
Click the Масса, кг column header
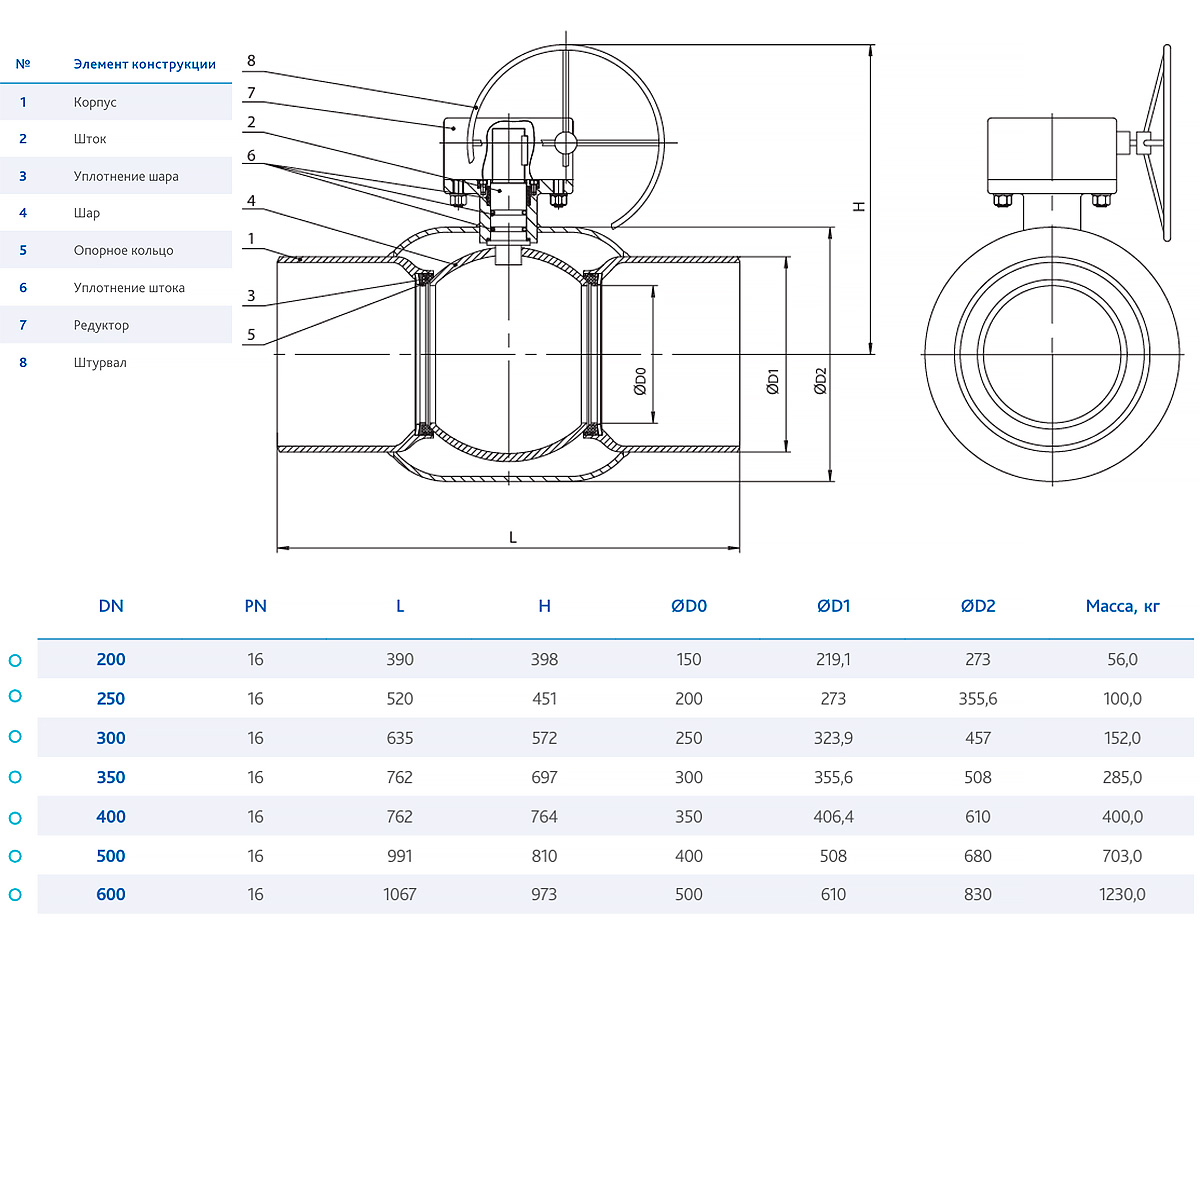(1122, 606)
